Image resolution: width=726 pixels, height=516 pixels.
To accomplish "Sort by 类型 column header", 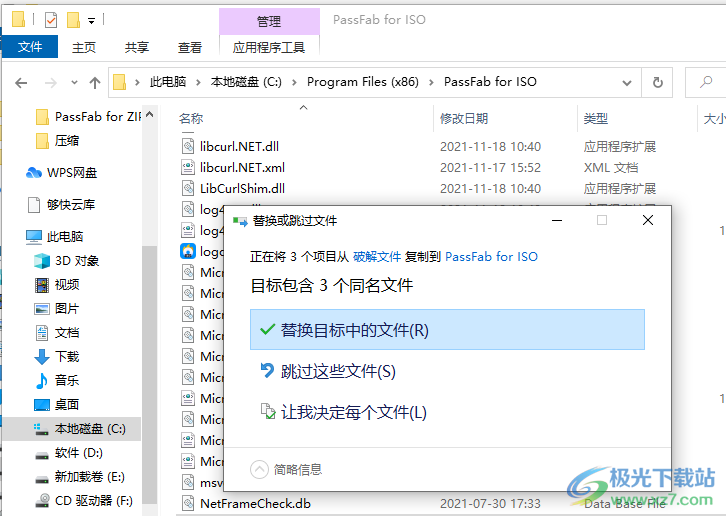I will coord(596,119).
